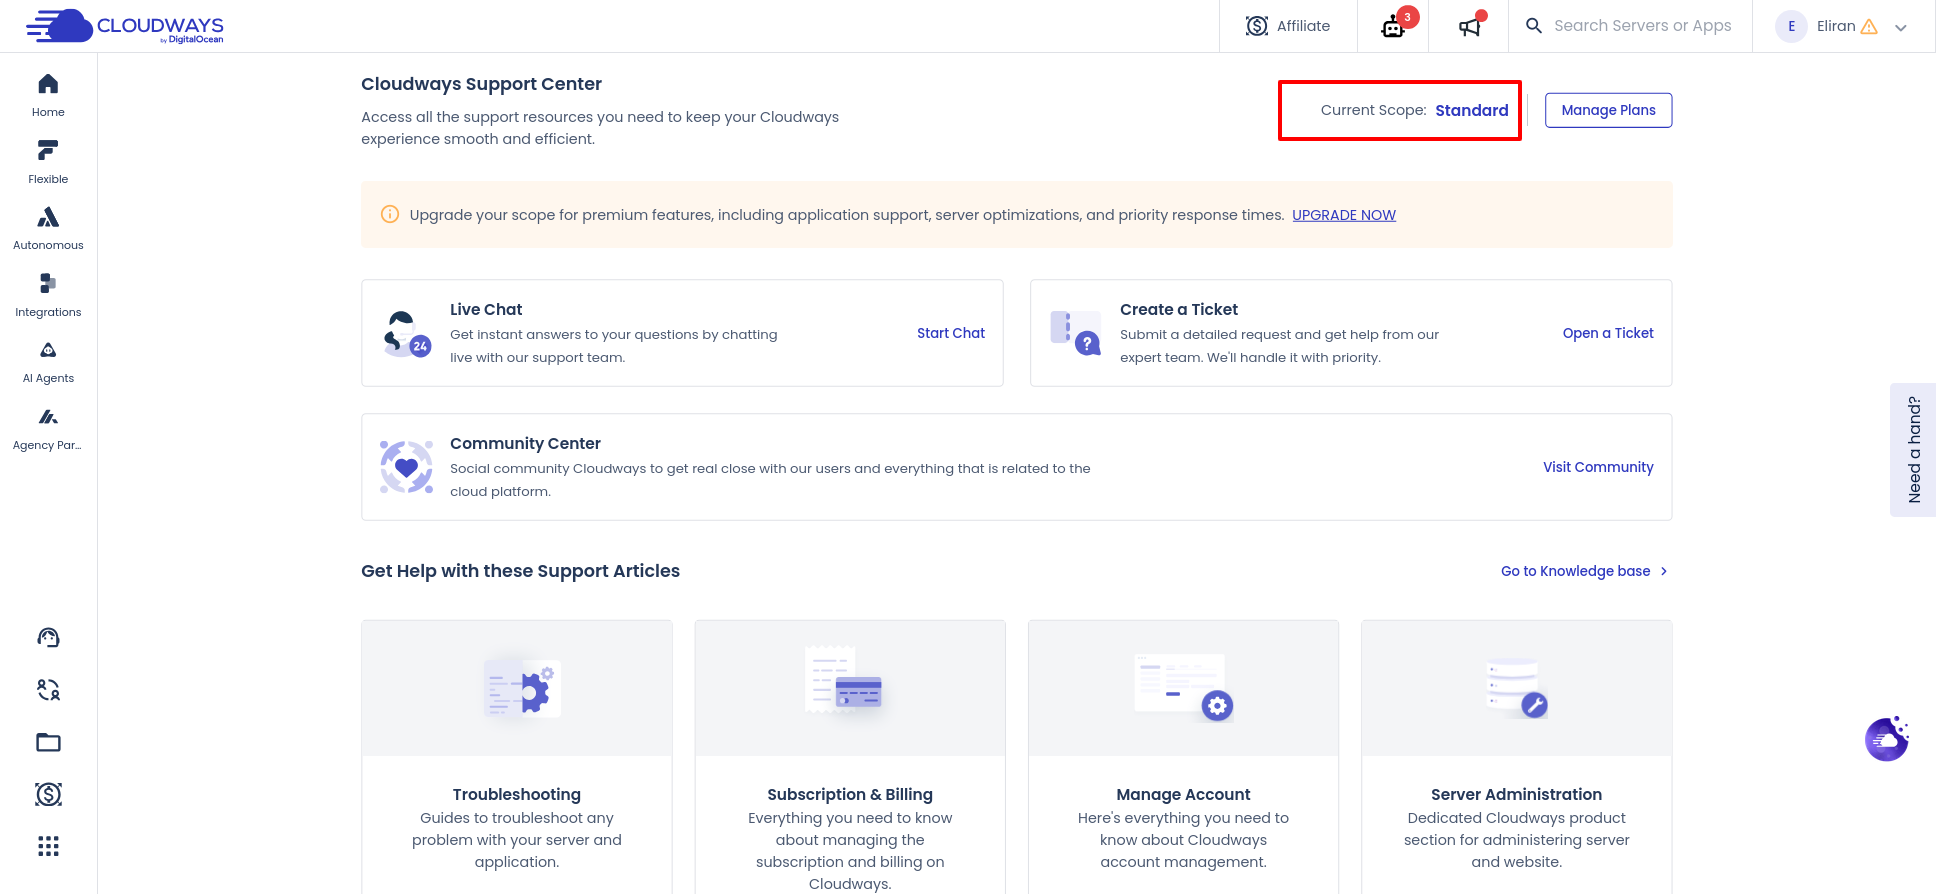Image resolution: width=1936 pixels, height=895 pixels.
Task: Click Get Help with these Support Articles heading
Action: 520,571
